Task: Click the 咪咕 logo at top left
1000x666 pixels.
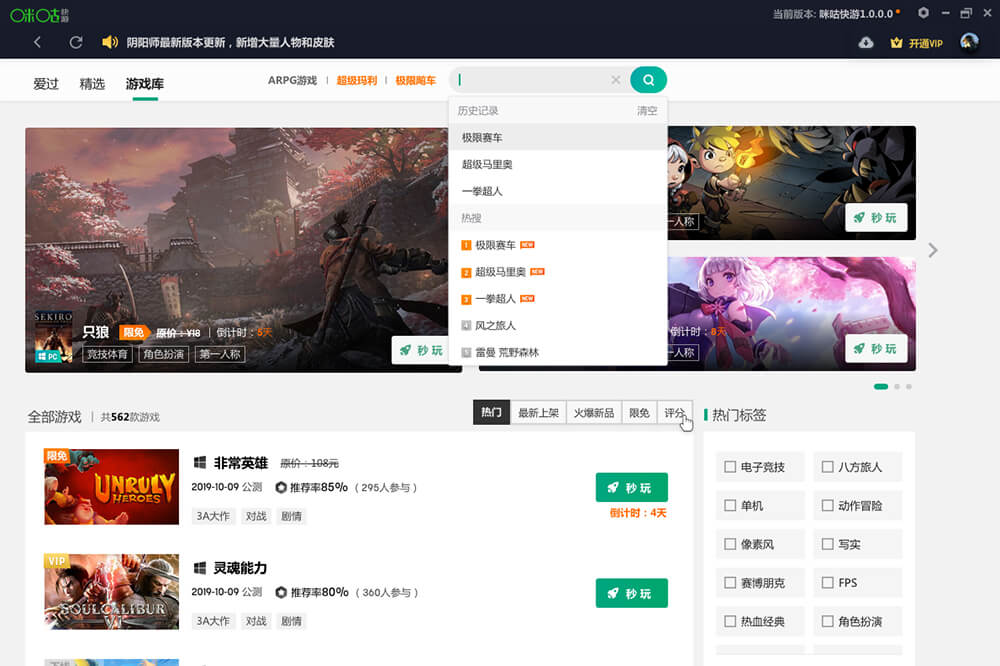Action: tap(40, 13)
